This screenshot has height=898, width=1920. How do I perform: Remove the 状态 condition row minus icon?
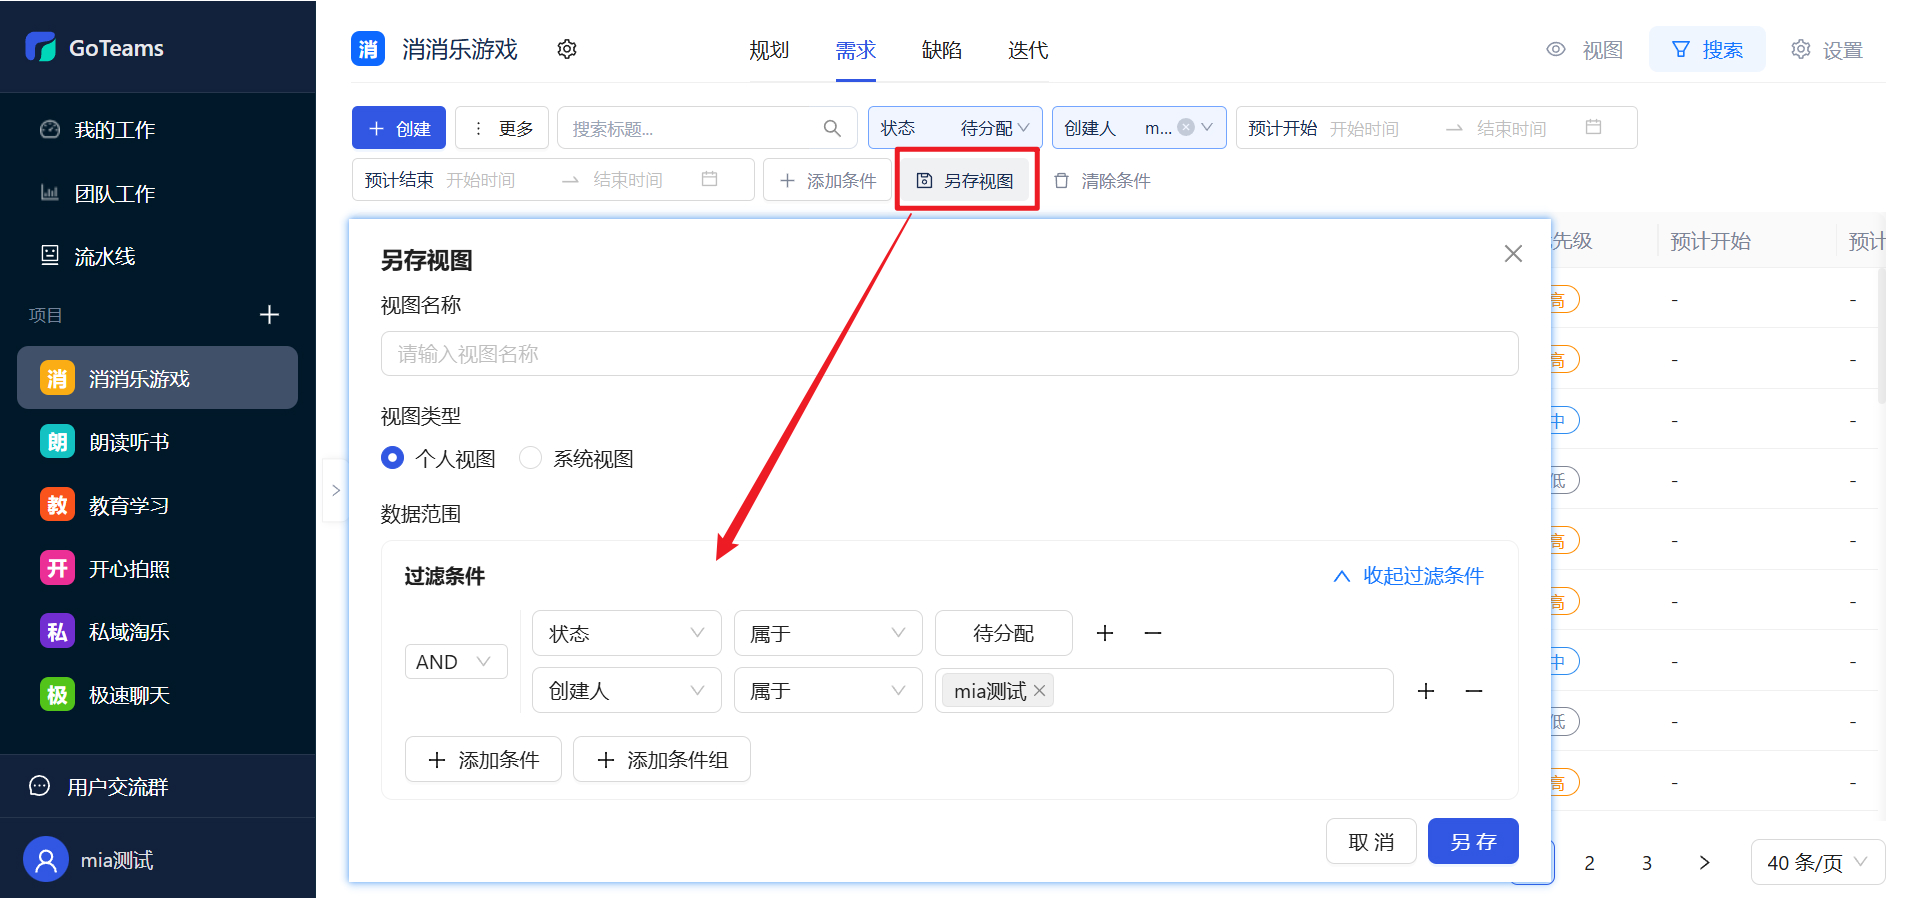(1153, 633)
